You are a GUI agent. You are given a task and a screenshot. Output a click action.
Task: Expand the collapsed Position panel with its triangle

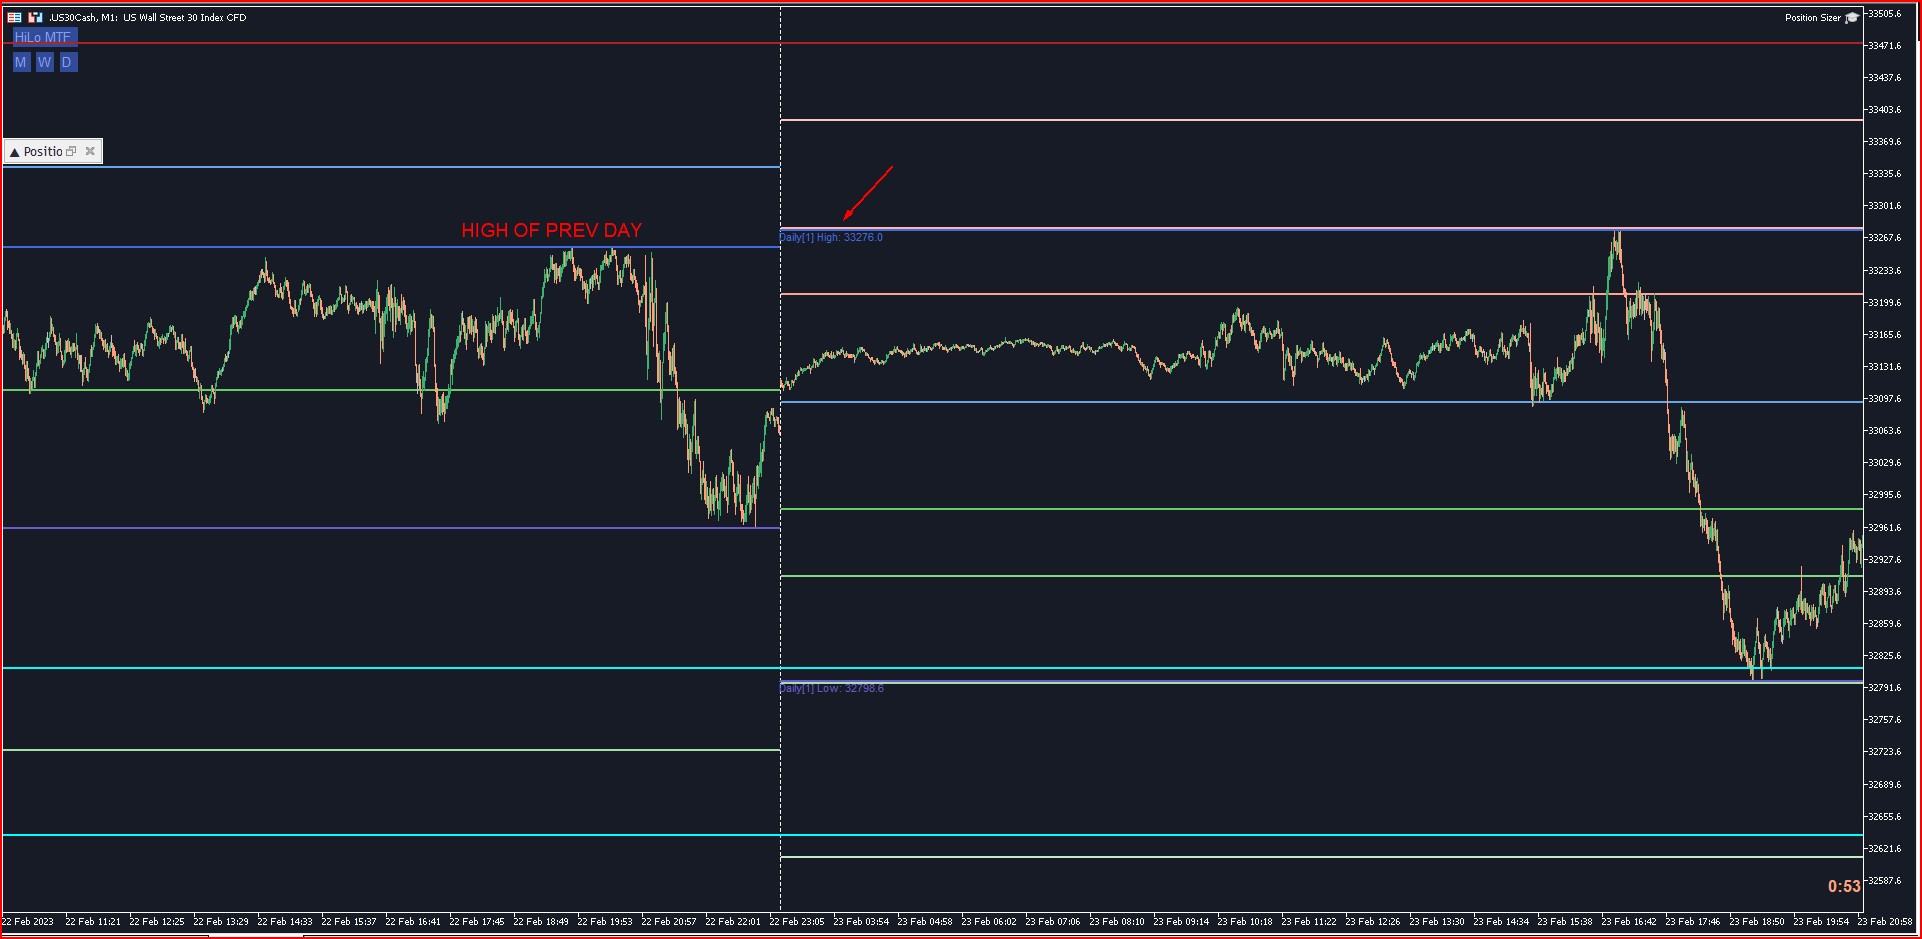[x=15, y=151]
